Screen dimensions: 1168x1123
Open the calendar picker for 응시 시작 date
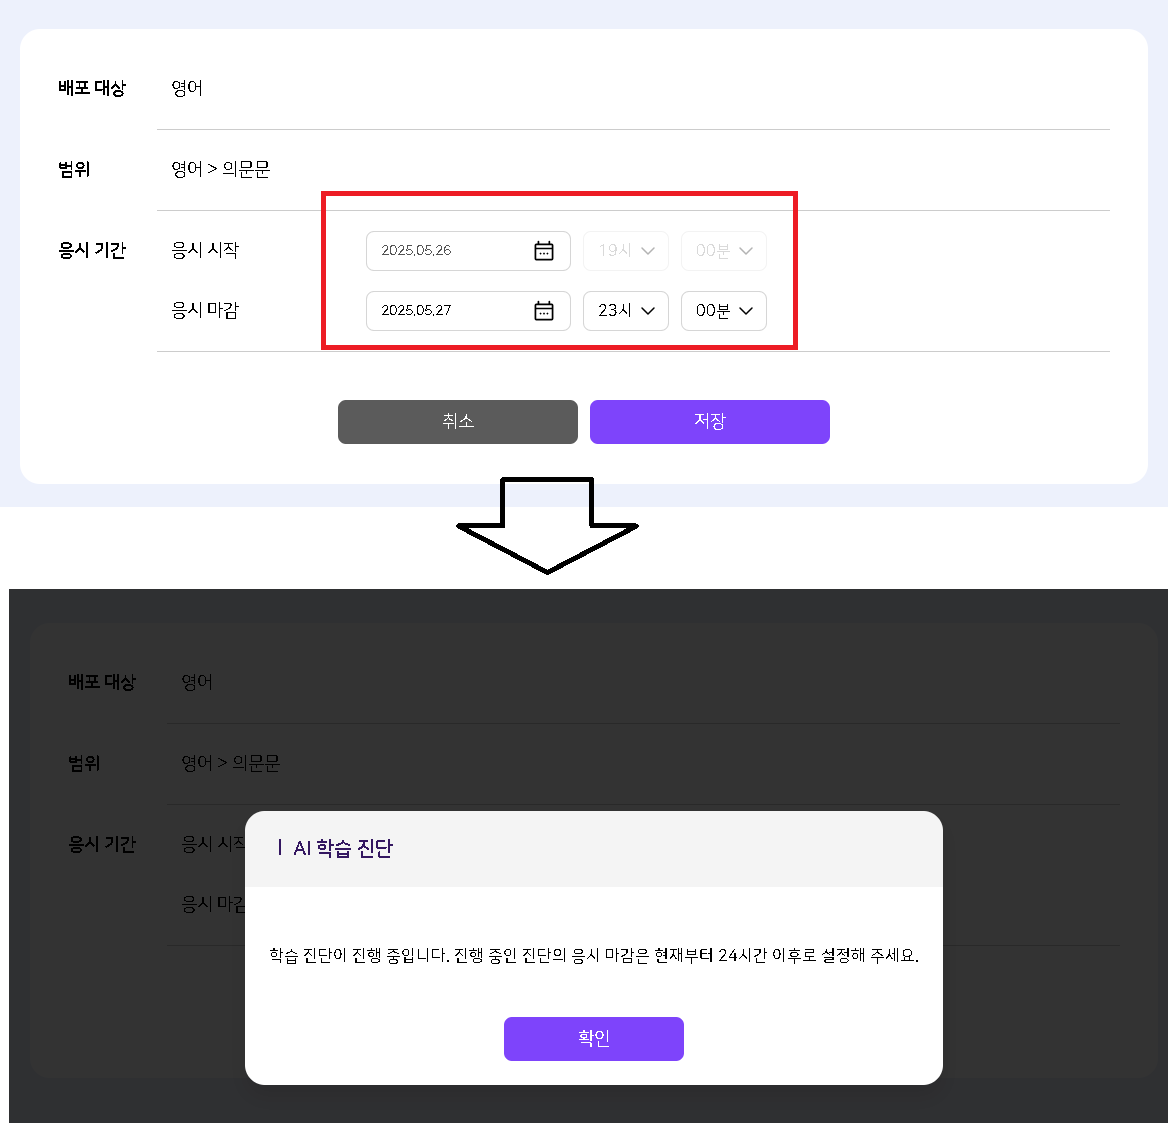point(544,251)
